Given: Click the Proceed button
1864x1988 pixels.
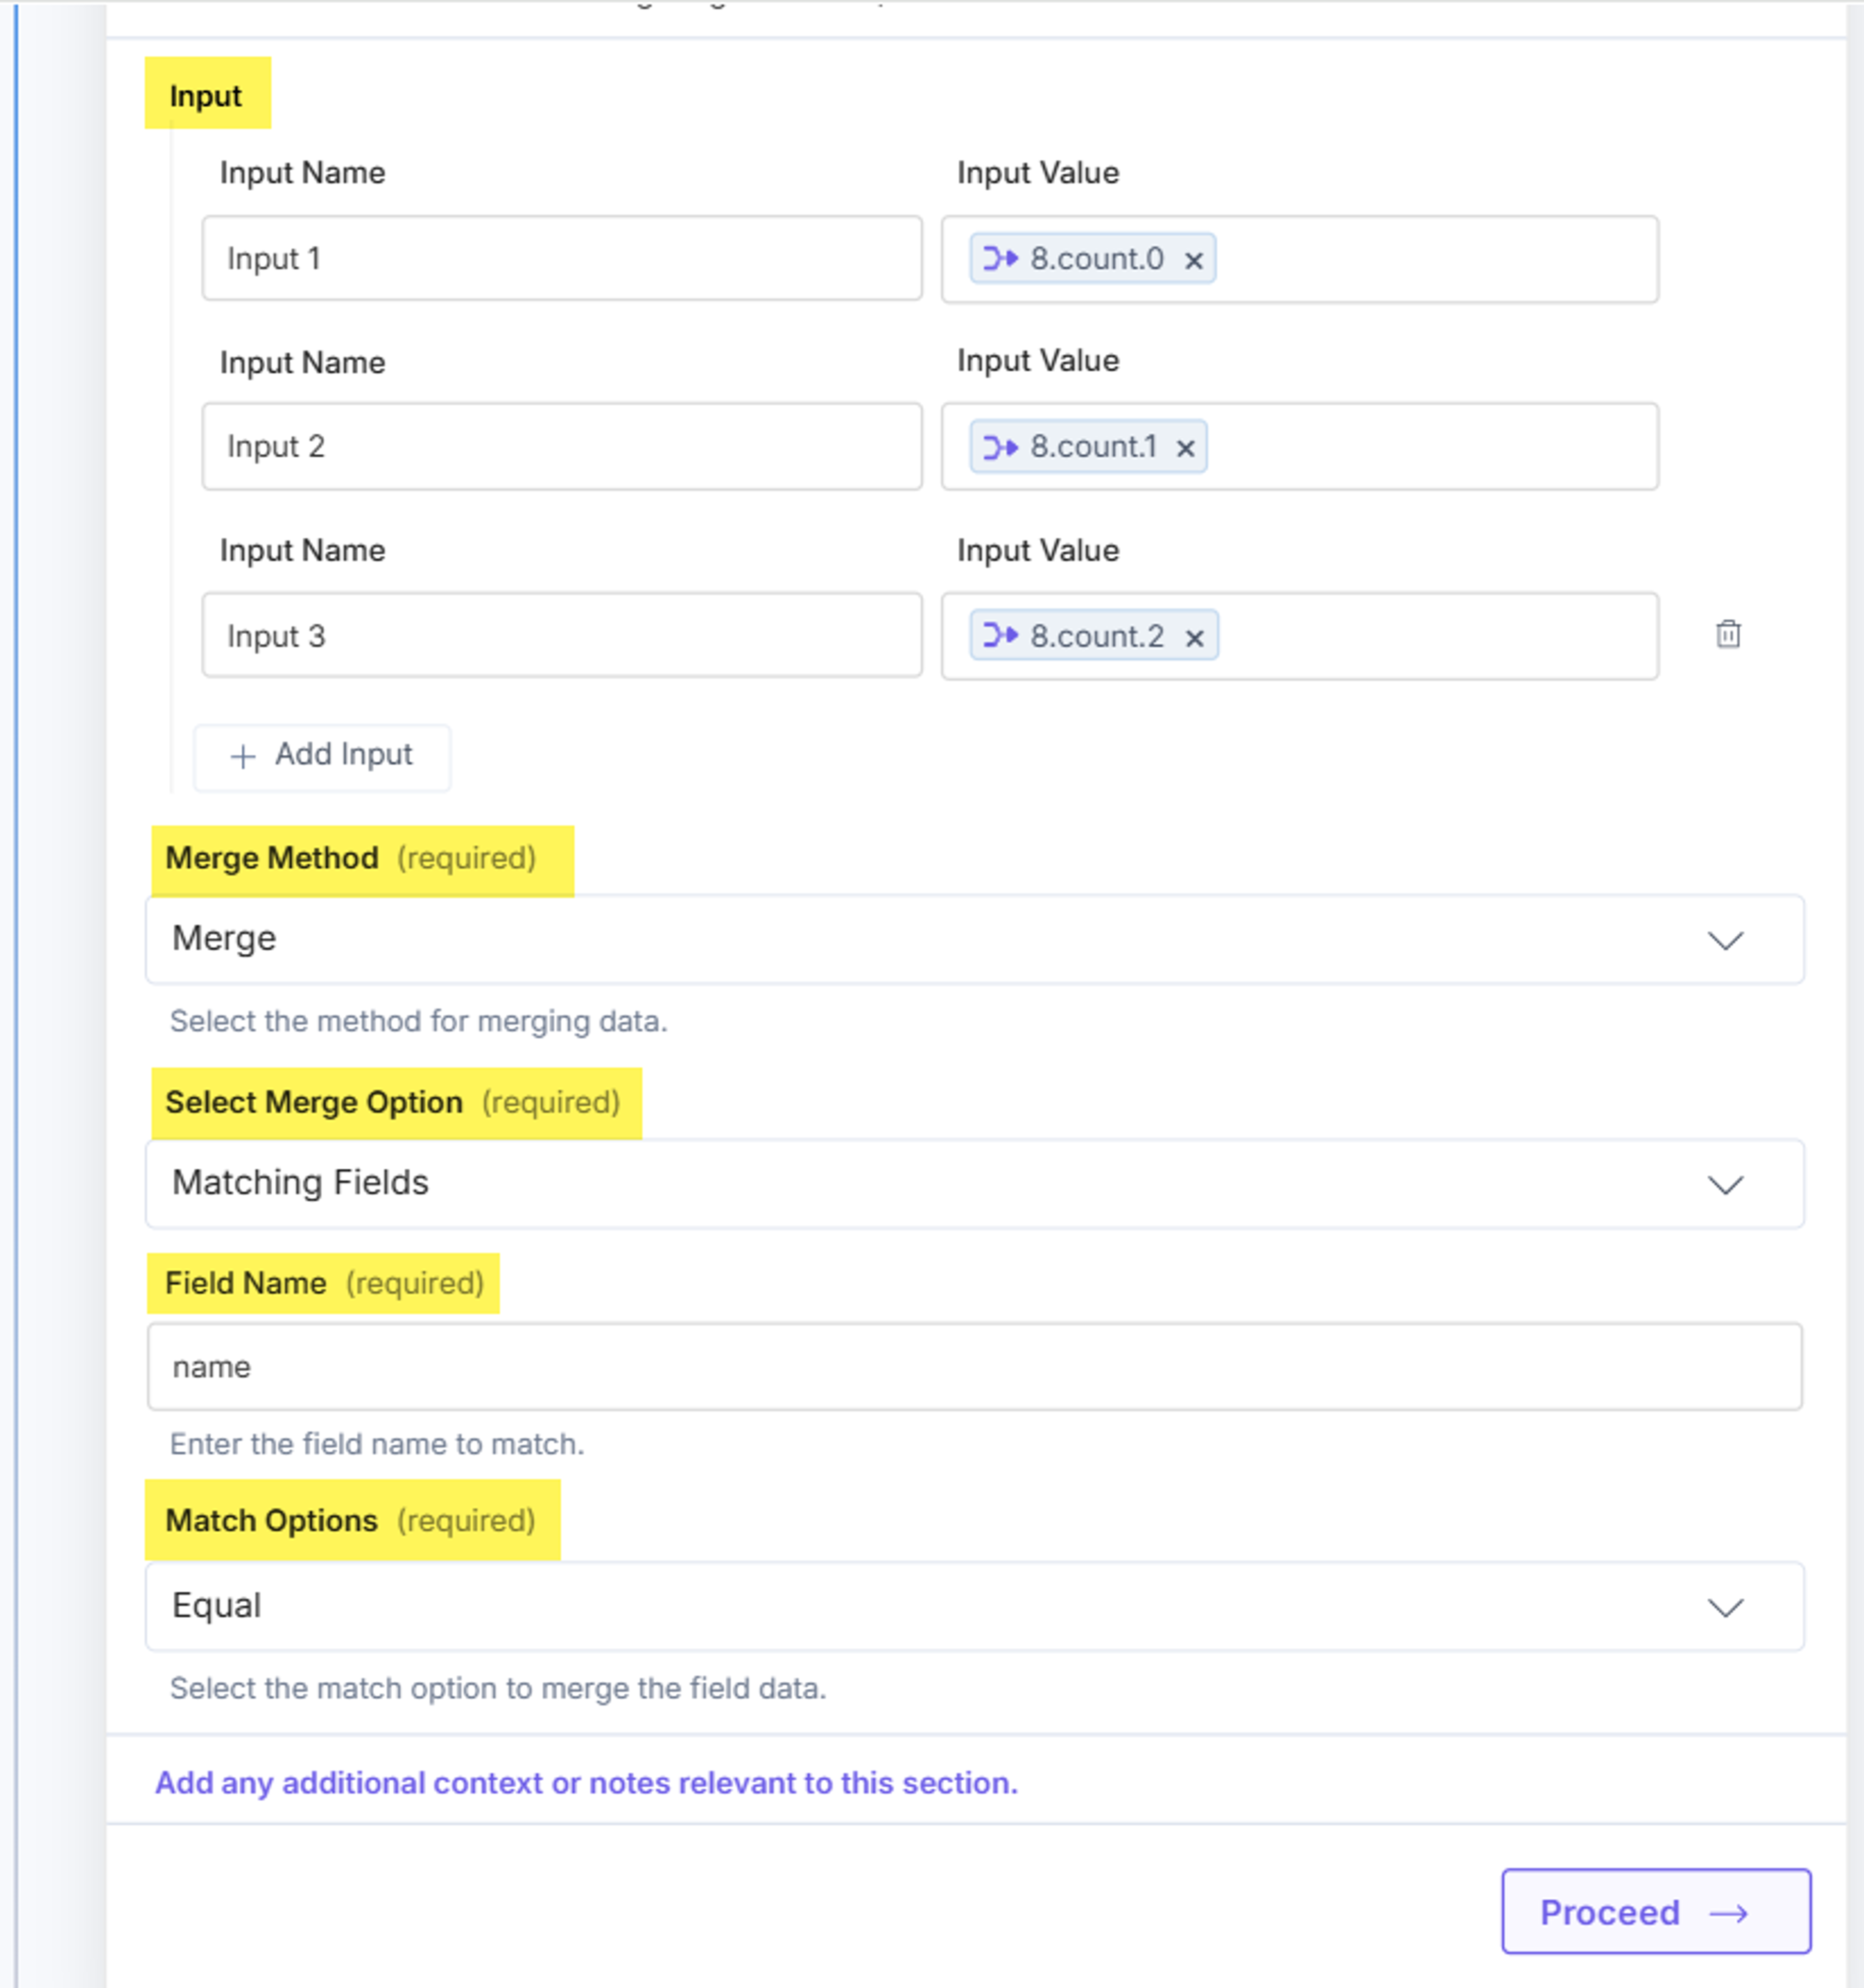Looking at the screenshot, I should click(x=1656, y=1911).
